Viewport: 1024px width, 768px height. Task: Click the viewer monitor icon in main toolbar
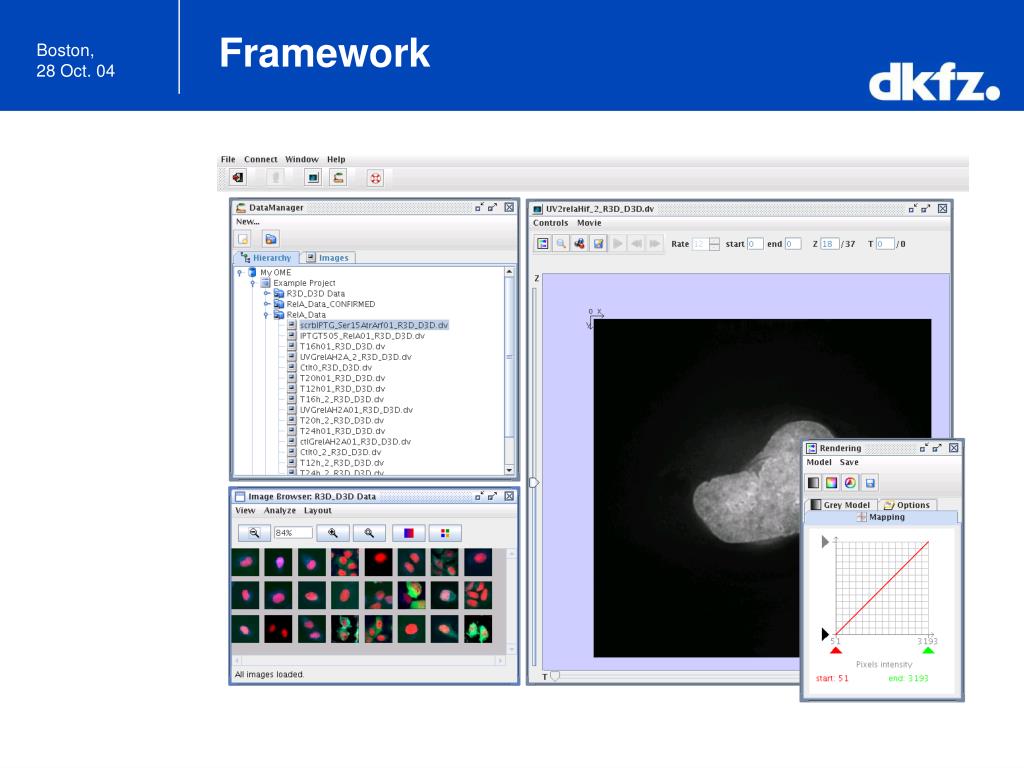(313, 178)
